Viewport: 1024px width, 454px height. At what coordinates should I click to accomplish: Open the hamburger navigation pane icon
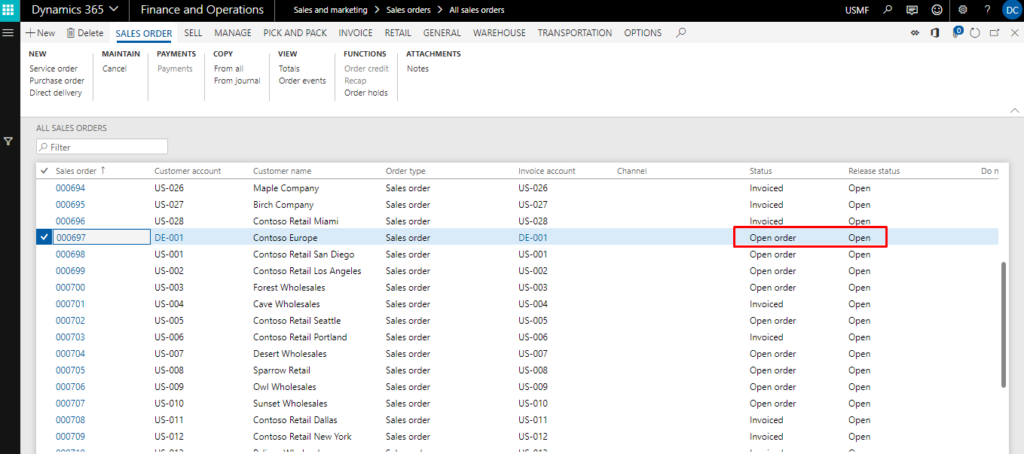tap(8, 32)
